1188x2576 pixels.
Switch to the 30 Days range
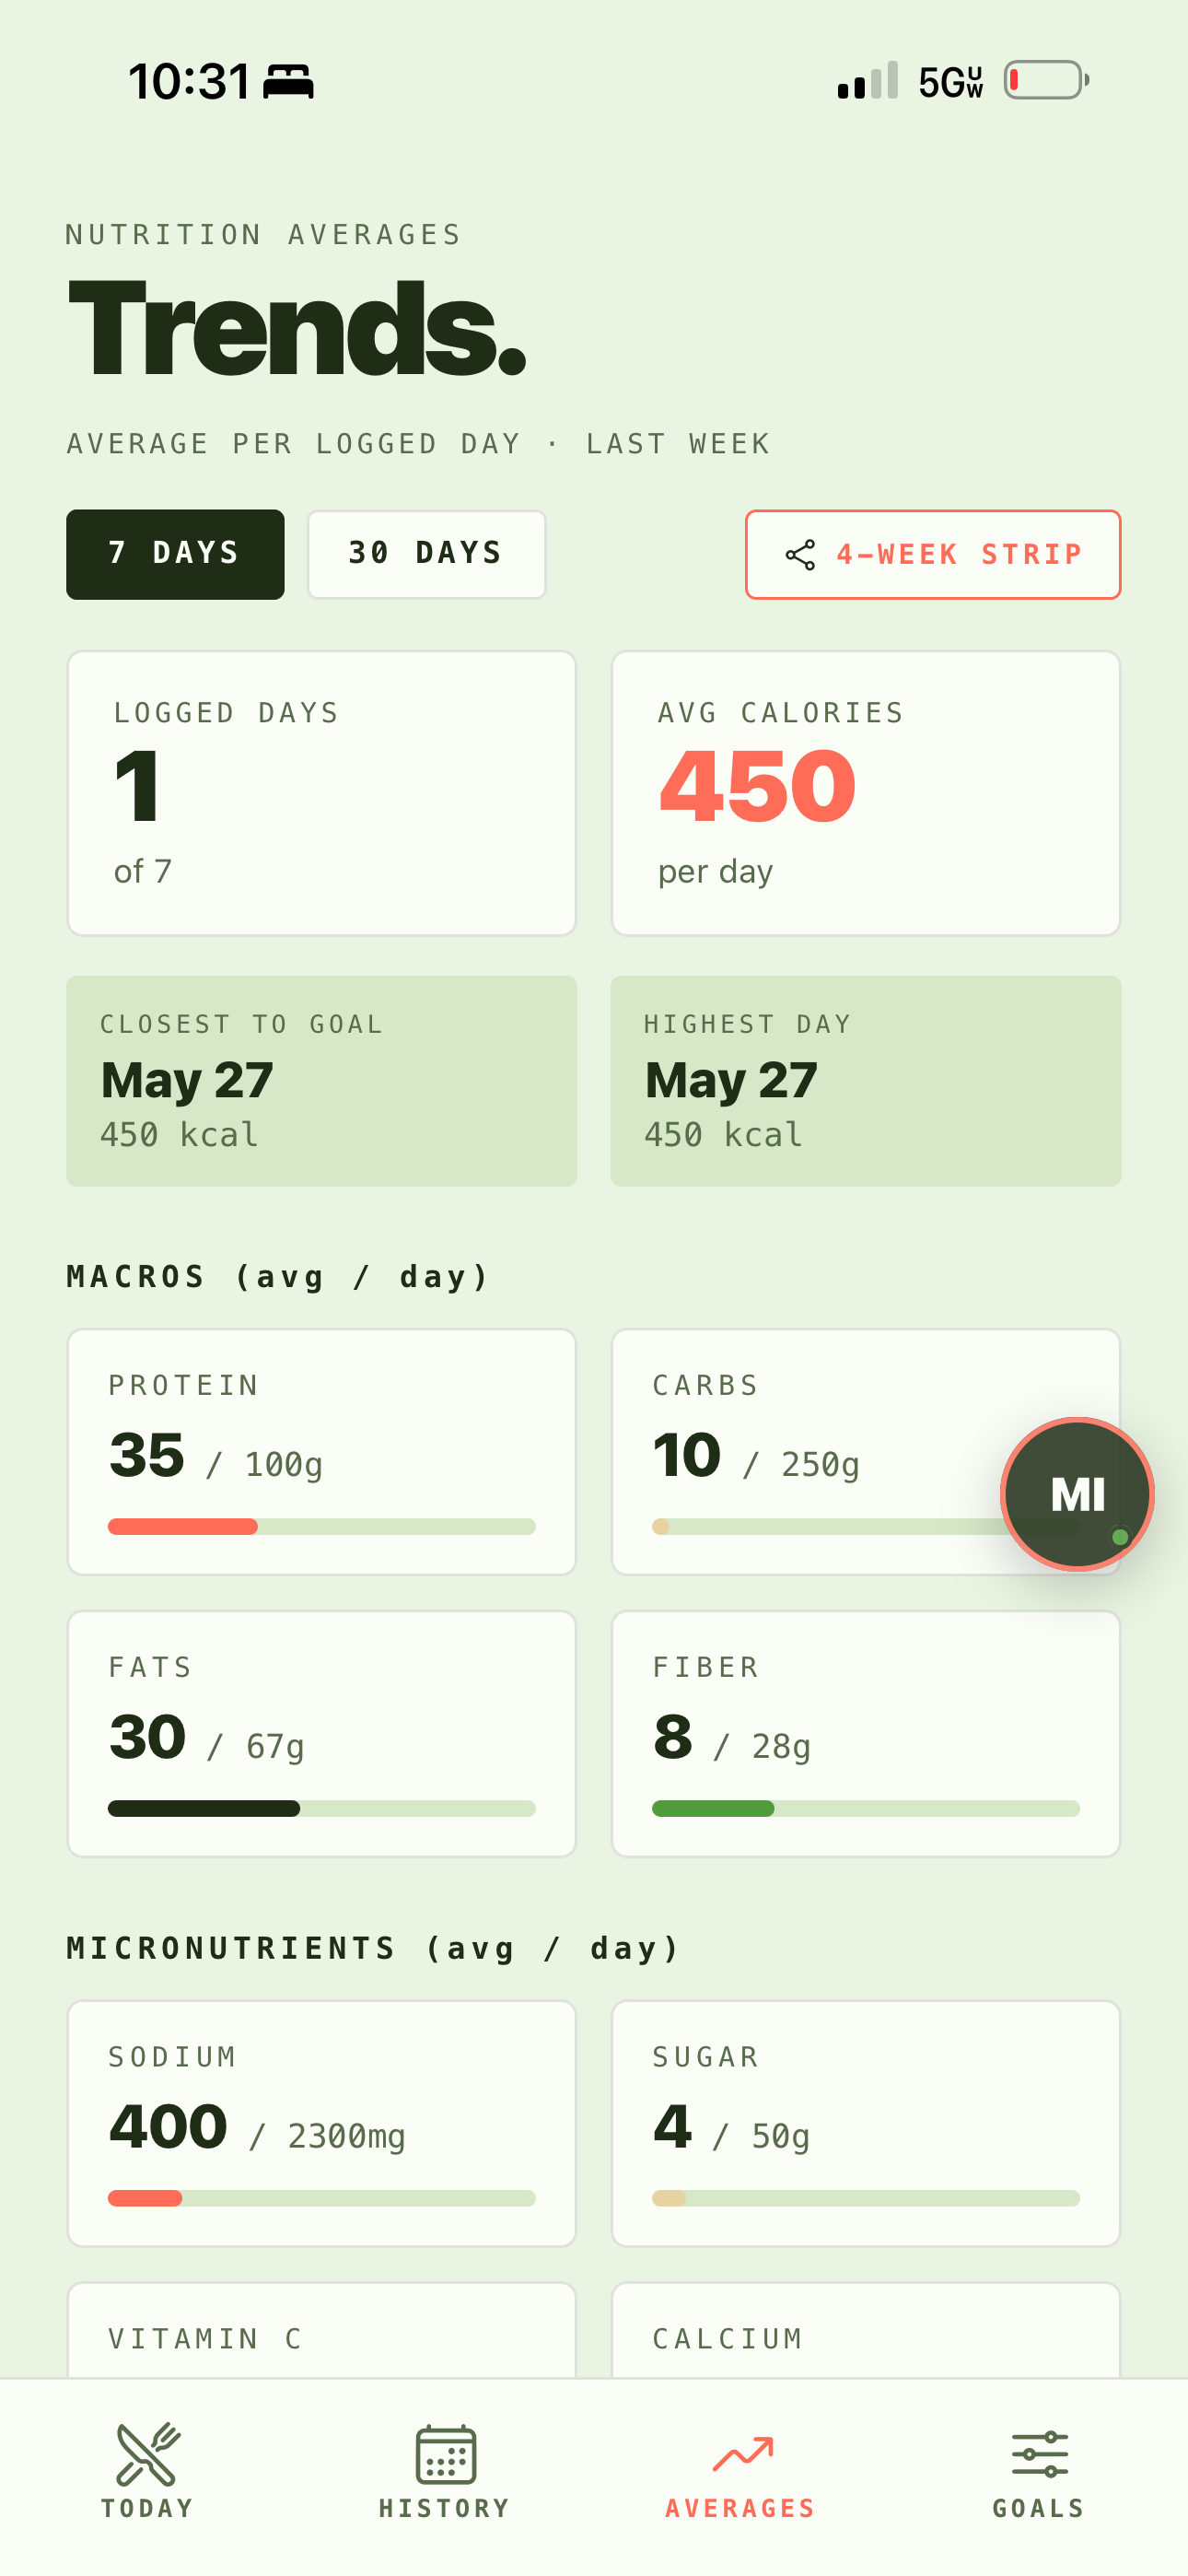point(426,554)
